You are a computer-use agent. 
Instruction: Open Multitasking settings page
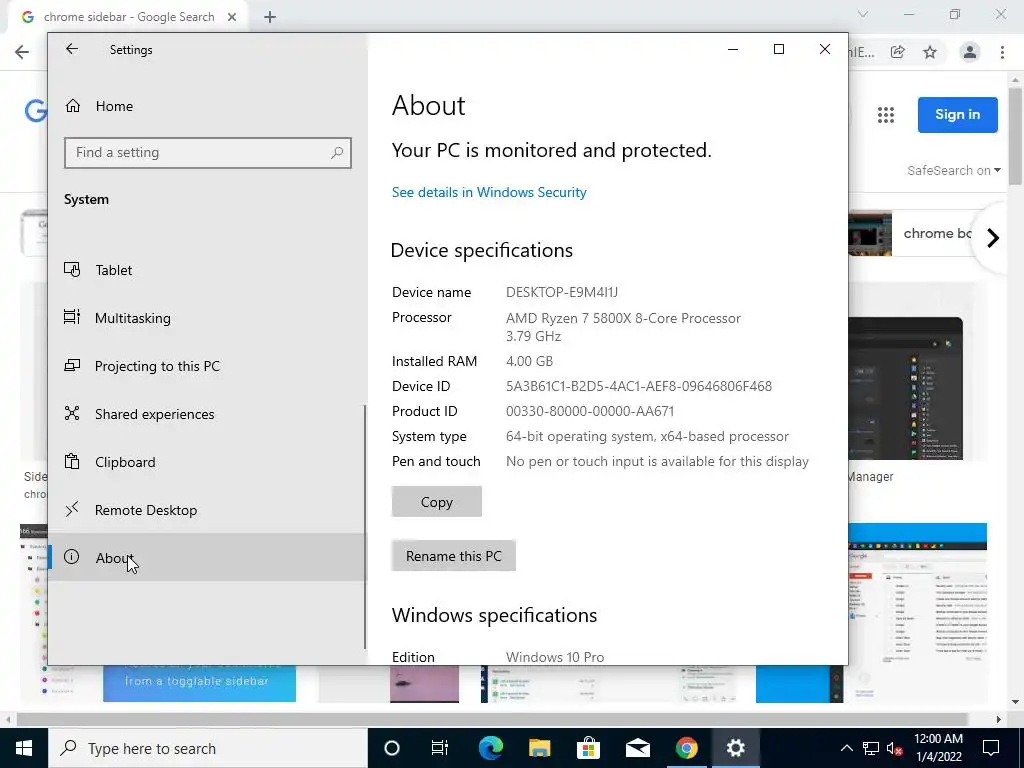coord(208,318)
